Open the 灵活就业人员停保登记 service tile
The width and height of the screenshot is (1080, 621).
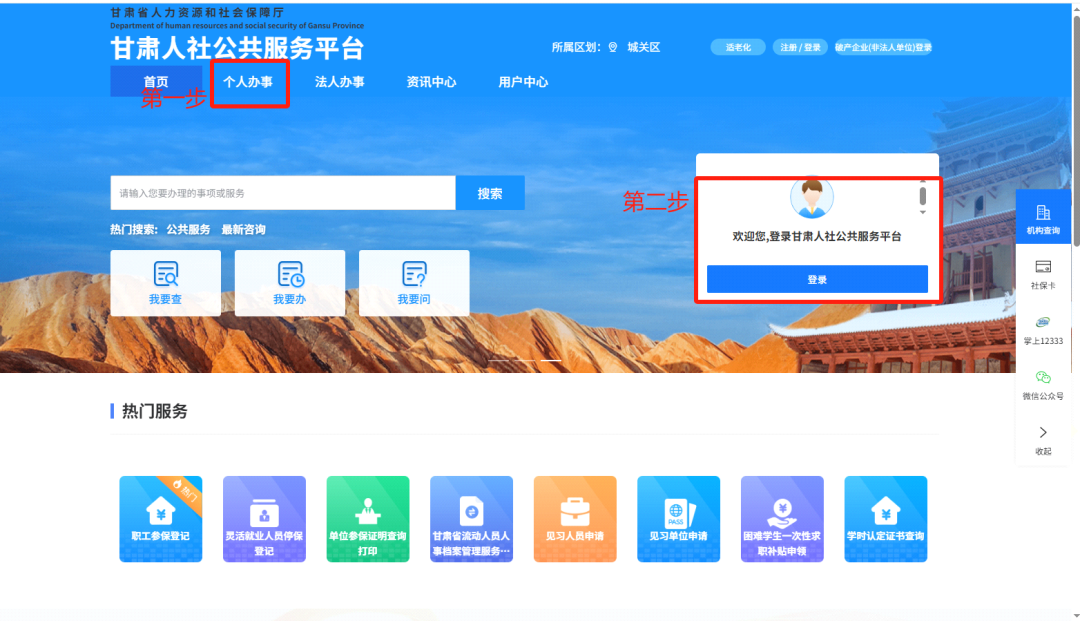click(x=264, y=518)
